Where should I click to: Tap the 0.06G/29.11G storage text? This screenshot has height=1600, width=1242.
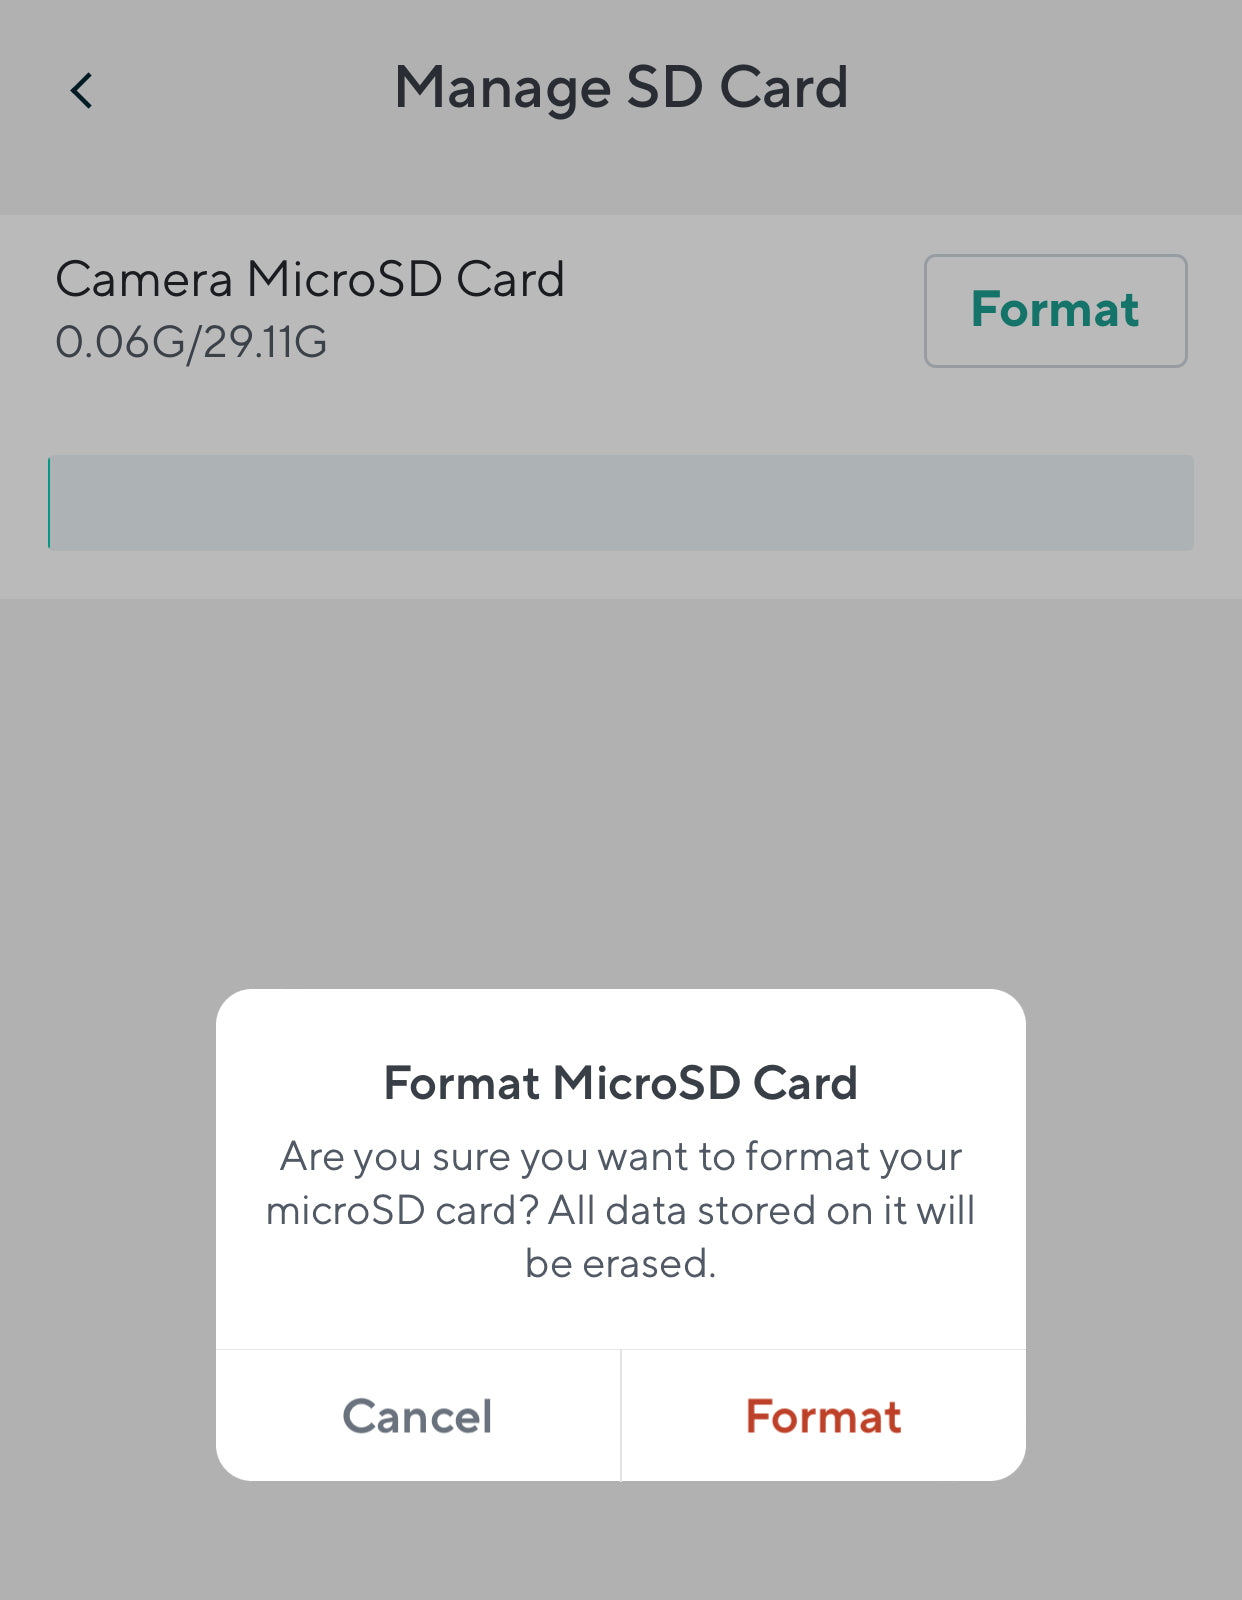[191, 342]
